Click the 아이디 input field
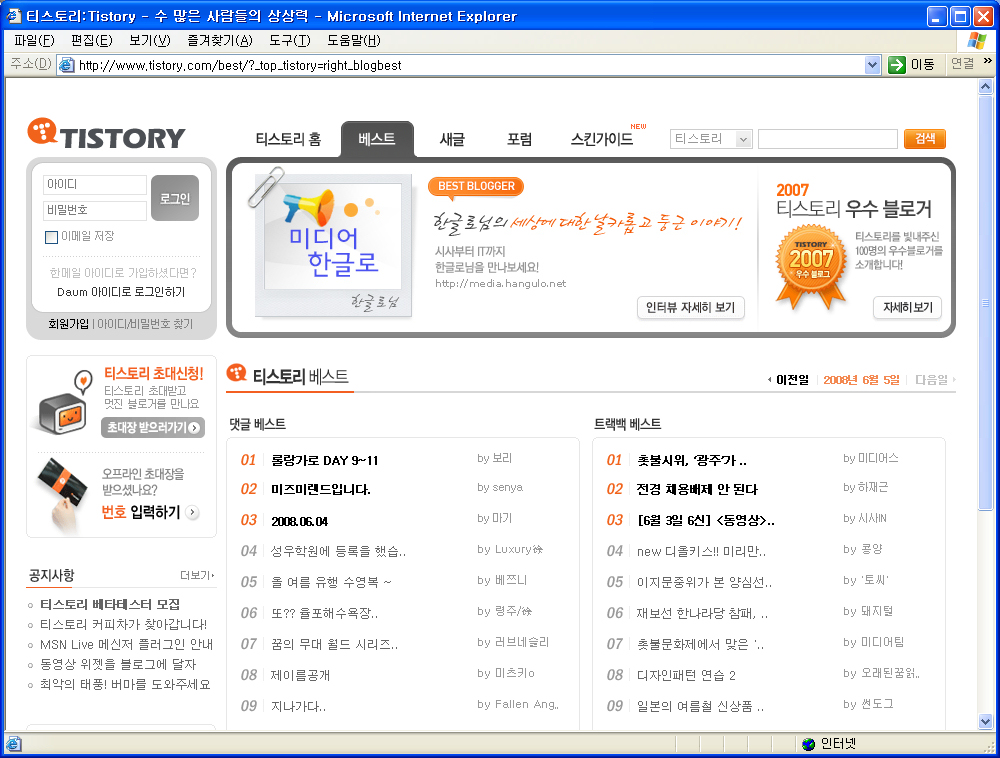Image resolution: width=1000 pixels, height=758 pixels. (x=94, y=184)
